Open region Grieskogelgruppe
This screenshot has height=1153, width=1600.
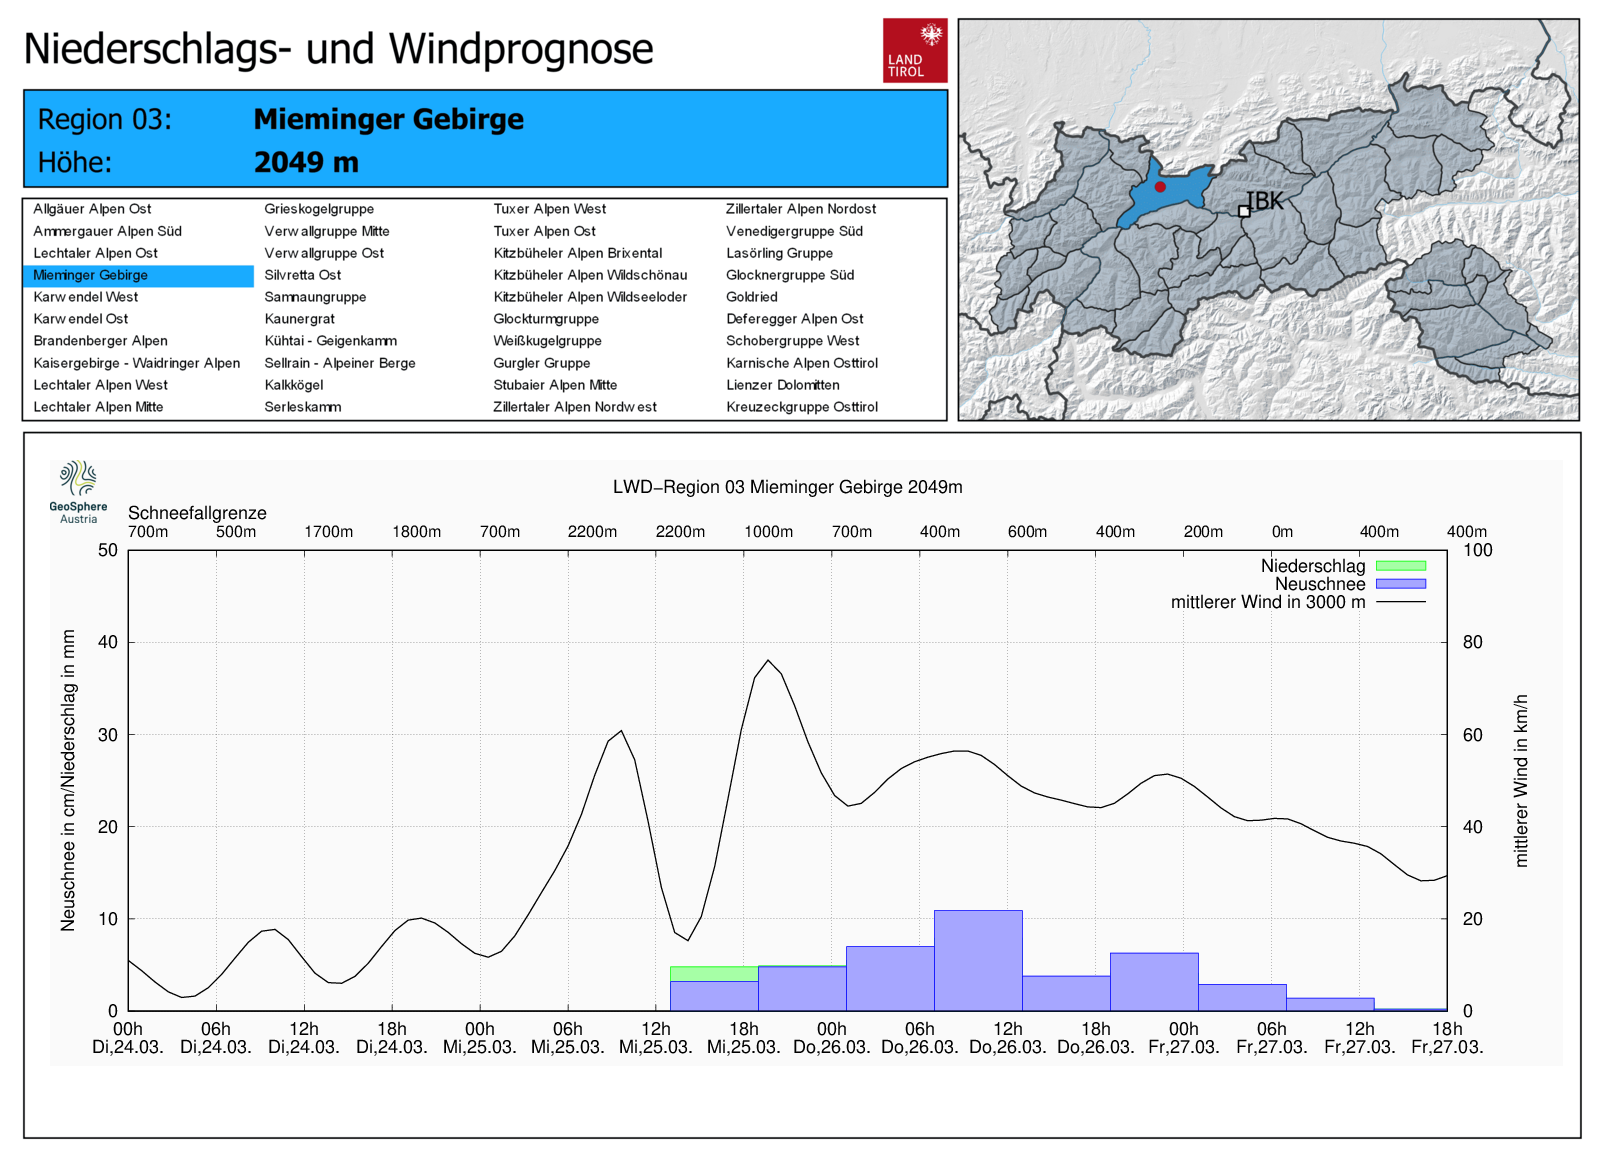click(x=319, y=209)
